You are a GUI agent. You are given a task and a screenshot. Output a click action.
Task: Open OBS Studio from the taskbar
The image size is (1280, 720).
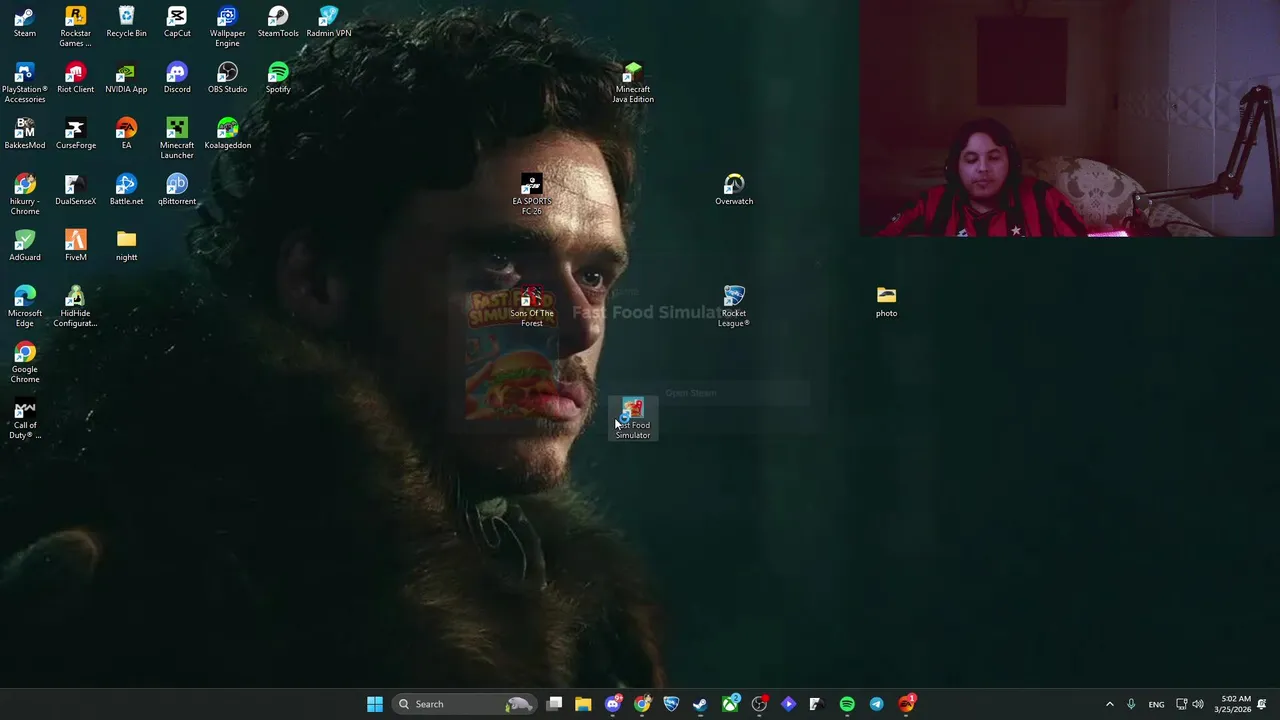point(759,704)
